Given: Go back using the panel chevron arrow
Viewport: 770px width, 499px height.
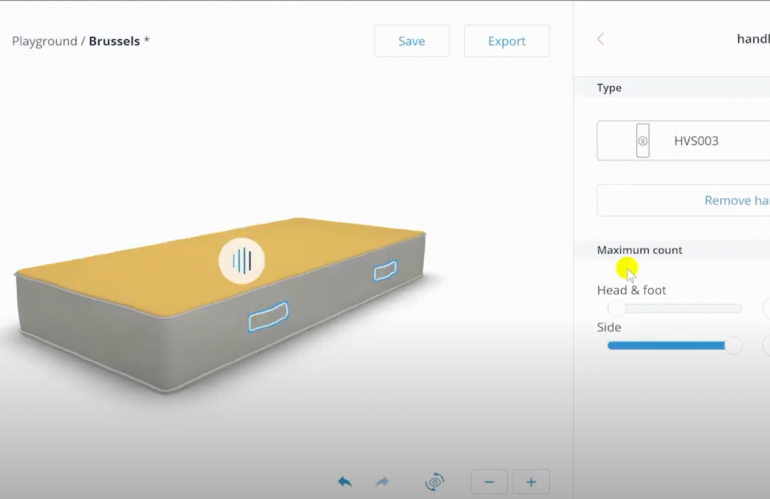Looking at the screenshot, I should (x=600, y=39).
